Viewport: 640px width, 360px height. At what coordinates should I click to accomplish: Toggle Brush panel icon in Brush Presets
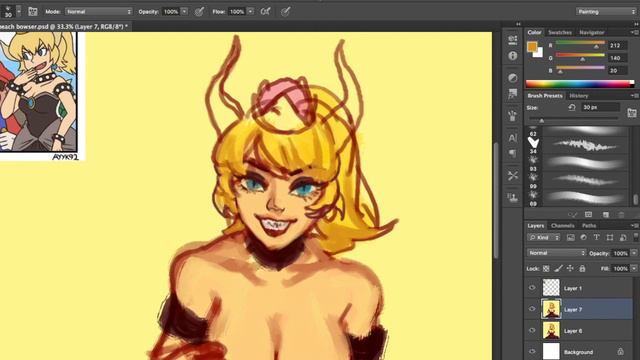tap(631, 113)
